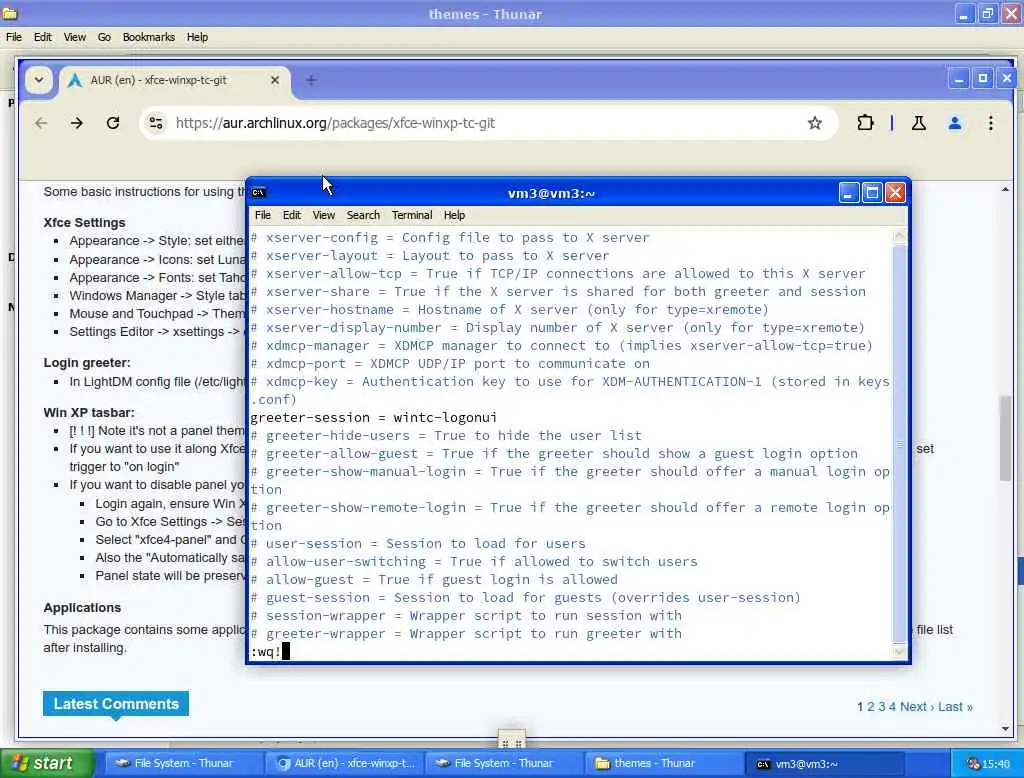
Task: Click the session-wrapper comment line
Action: pyautogui.click(x=466, y=615)
